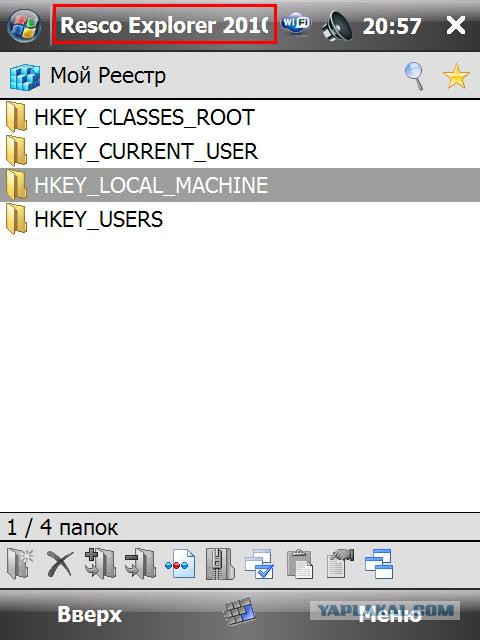Open the Меню softkey
Image resolution: width=480 pixels, height=640 pixels.
[390, 614]
